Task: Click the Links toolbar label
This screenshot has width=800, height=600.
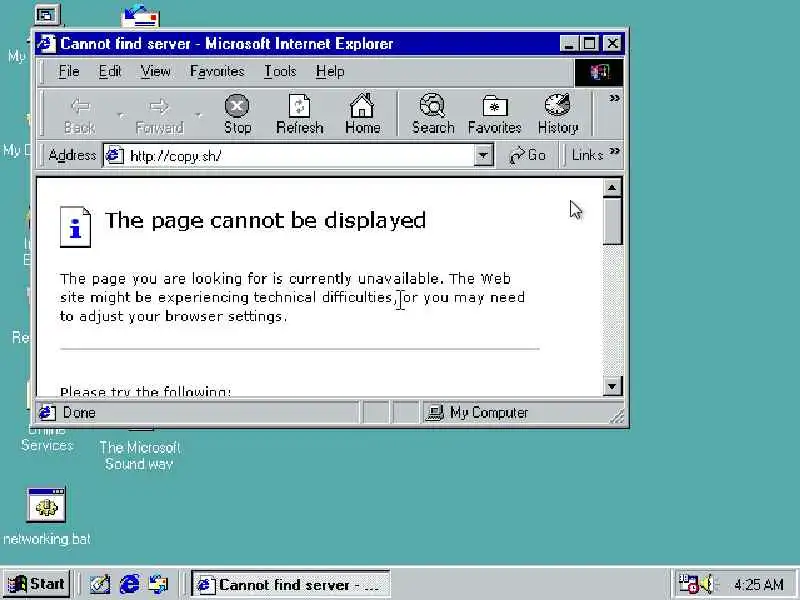Action: pos(587,155)
